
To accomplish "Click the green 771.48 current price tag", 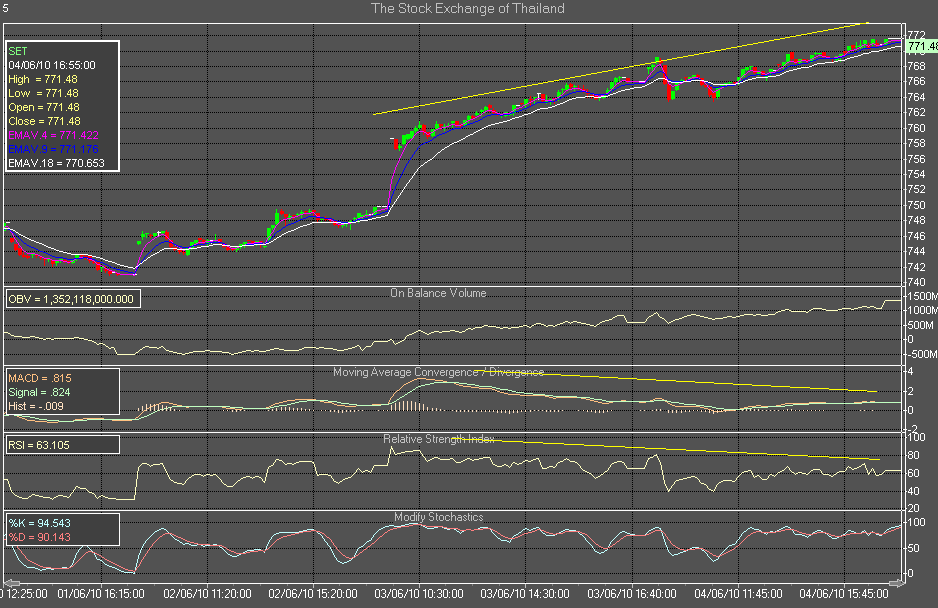I will pos(921,46).
